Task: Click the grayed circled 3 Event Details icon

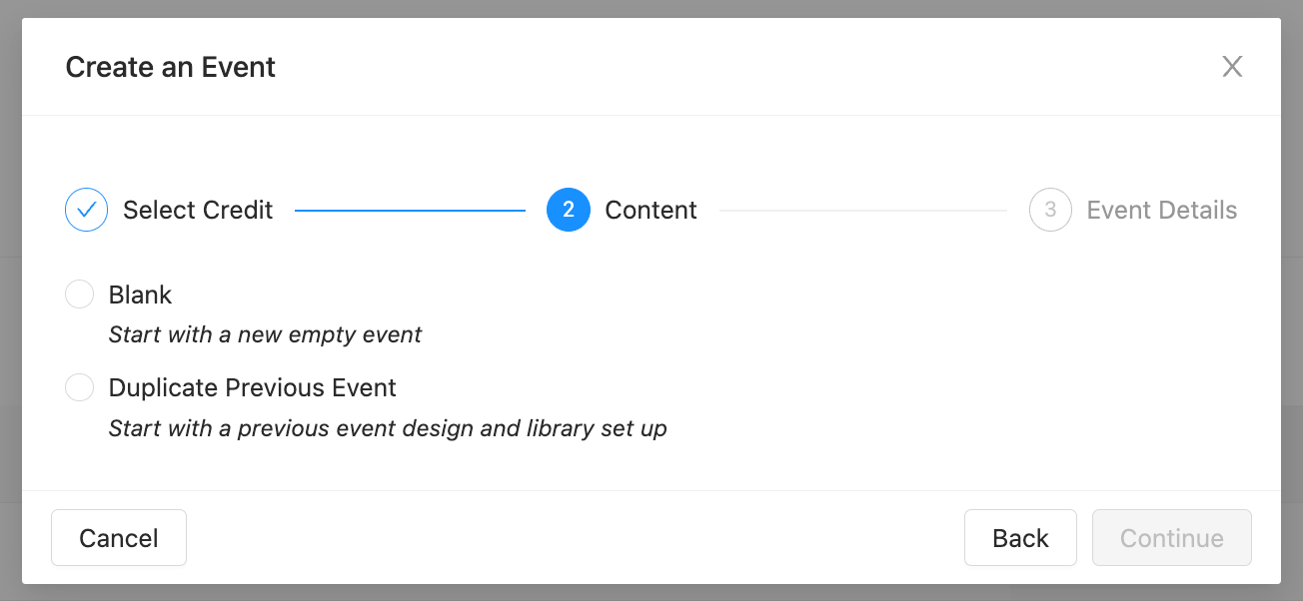Action: click(x=1050, y=209)
